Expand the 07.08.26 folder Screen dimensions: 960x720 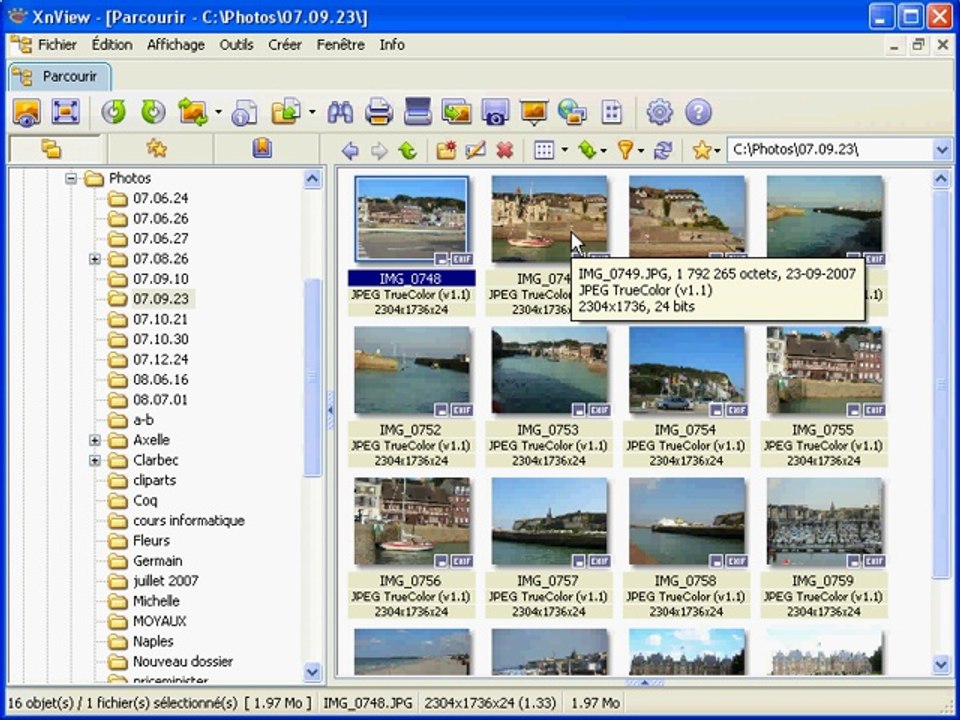(95, 259)
